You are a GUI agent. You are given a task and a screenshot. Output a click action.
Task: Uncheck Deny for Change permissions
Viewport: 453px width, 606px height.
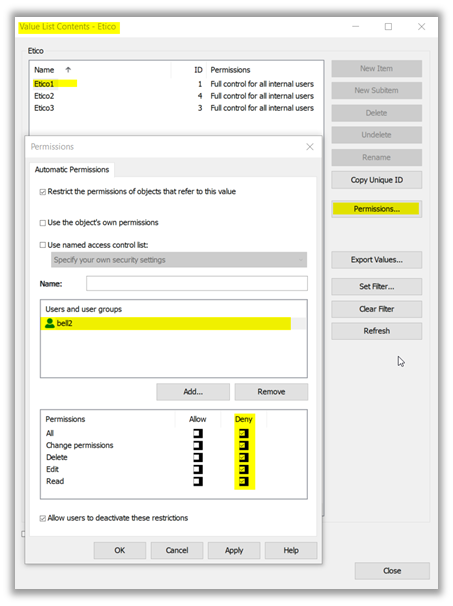(x=244, y=445)
